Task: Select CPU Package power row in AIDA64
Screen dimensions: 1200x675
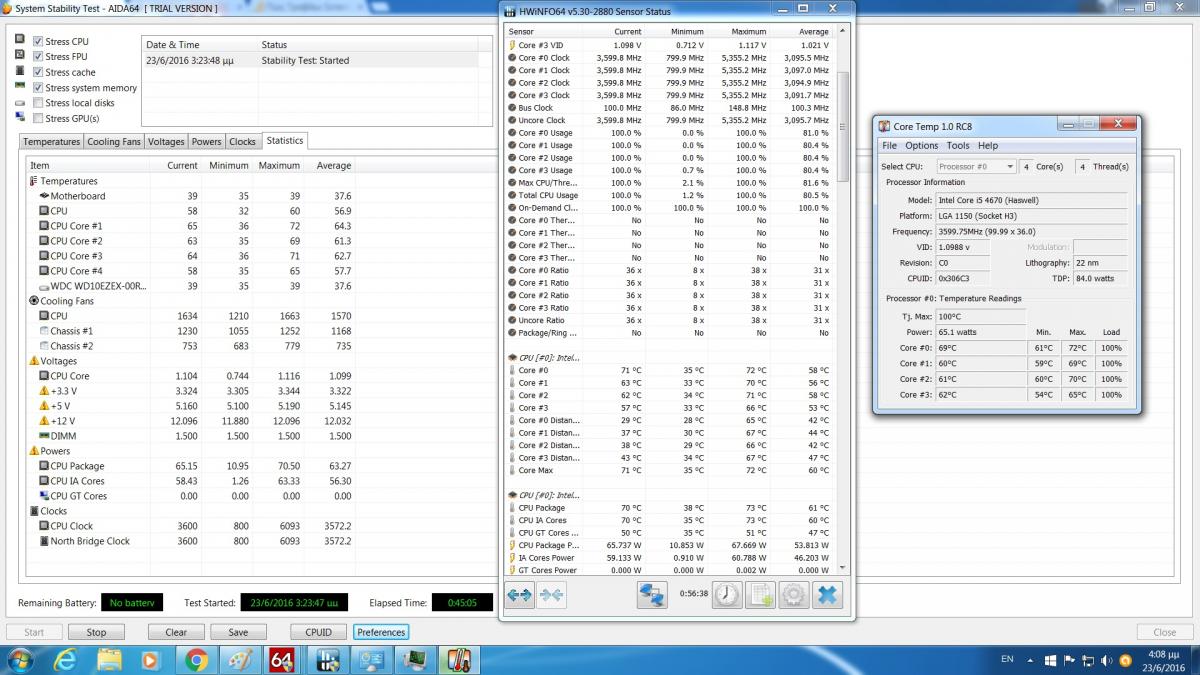Action: (x=190, y=466)
